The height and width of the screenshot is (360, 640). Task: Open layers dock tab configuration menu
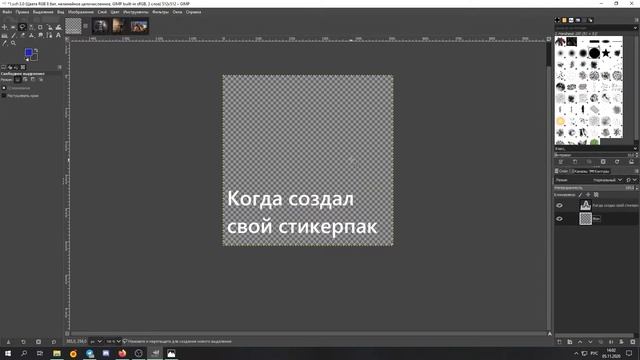point(636,171)
